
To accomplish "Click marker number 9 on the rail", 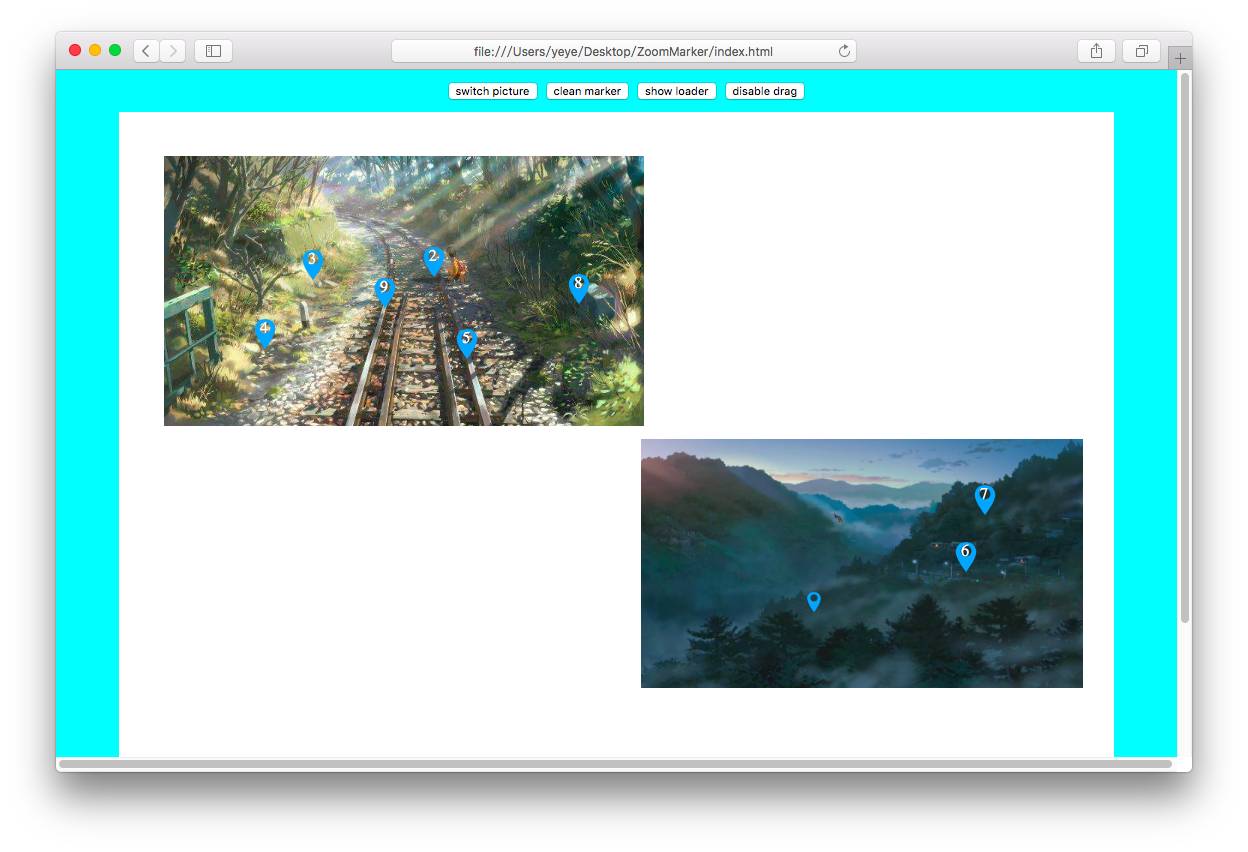I will (384, 291).
